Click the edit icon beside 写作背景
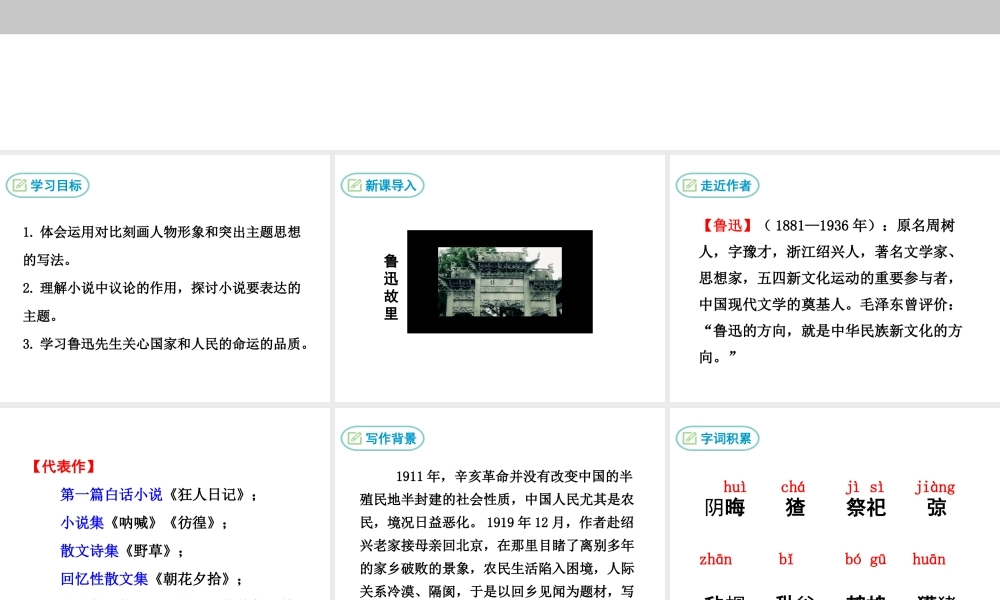The image size is (1000, 600). point(354,439)
